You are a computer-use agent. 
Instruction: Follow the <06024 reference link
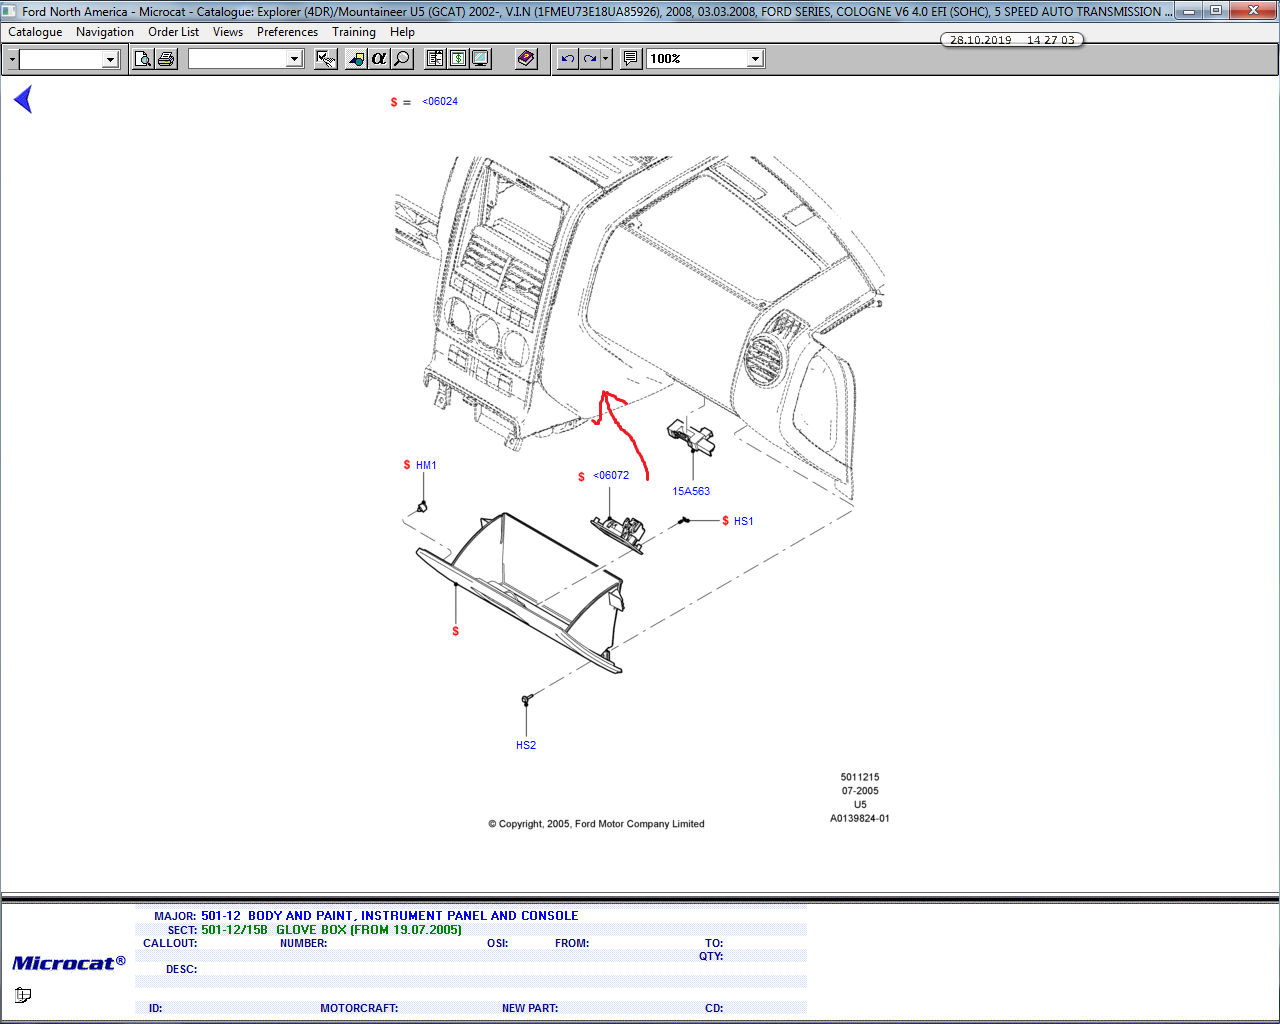pyautogui.click(x=440, y=101)
